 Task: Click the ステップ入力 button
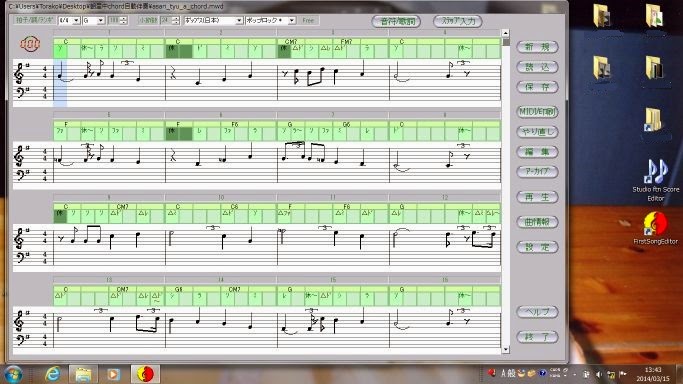pyautogui.click(x=458, y=21)
